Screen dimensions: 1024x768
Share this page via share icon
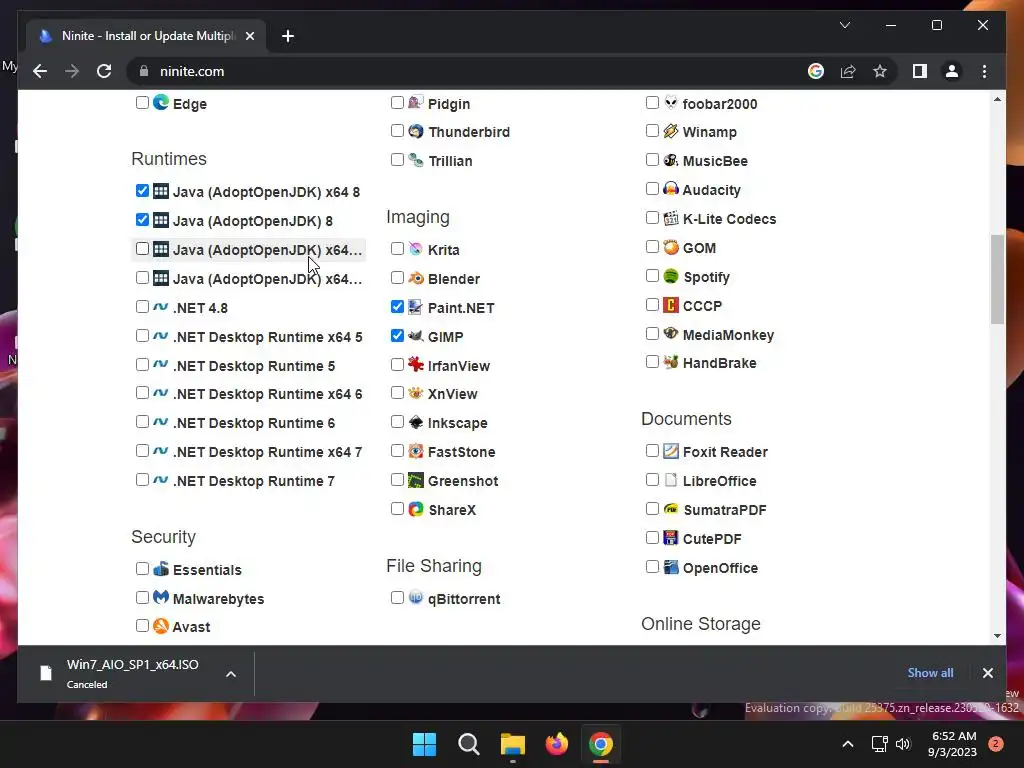coord(848,71)
